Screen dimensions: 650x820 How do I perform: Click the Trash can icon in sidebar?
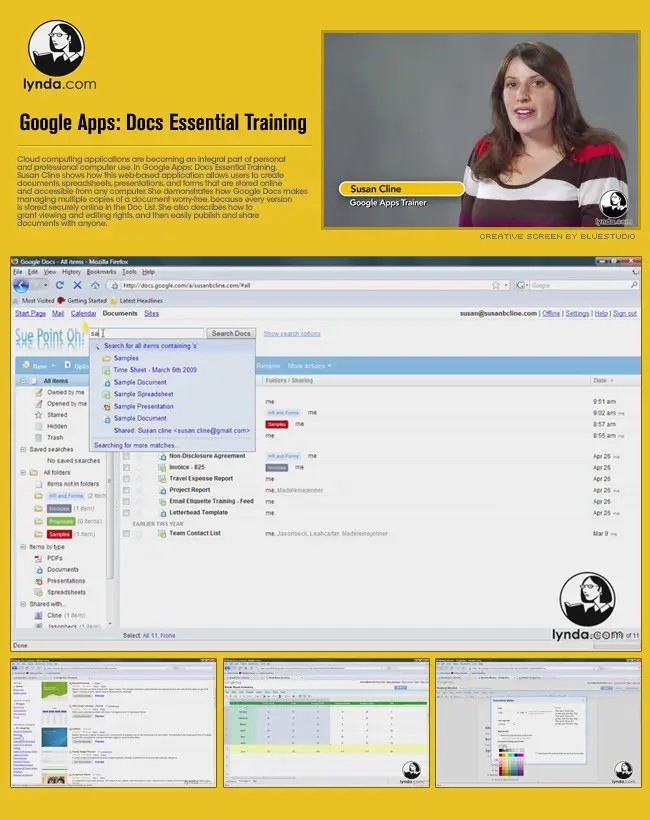click(x=39, y=438)
